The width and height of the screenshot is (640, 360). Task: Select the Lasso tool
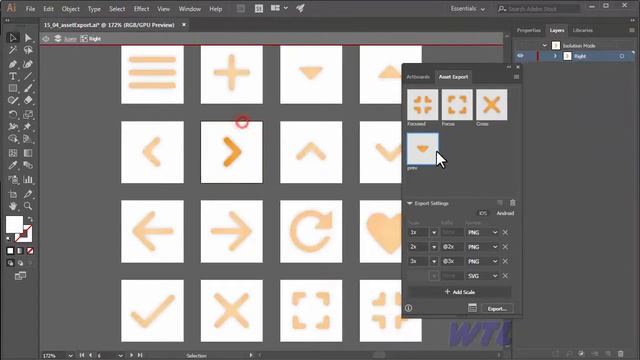tap(28, 50)
